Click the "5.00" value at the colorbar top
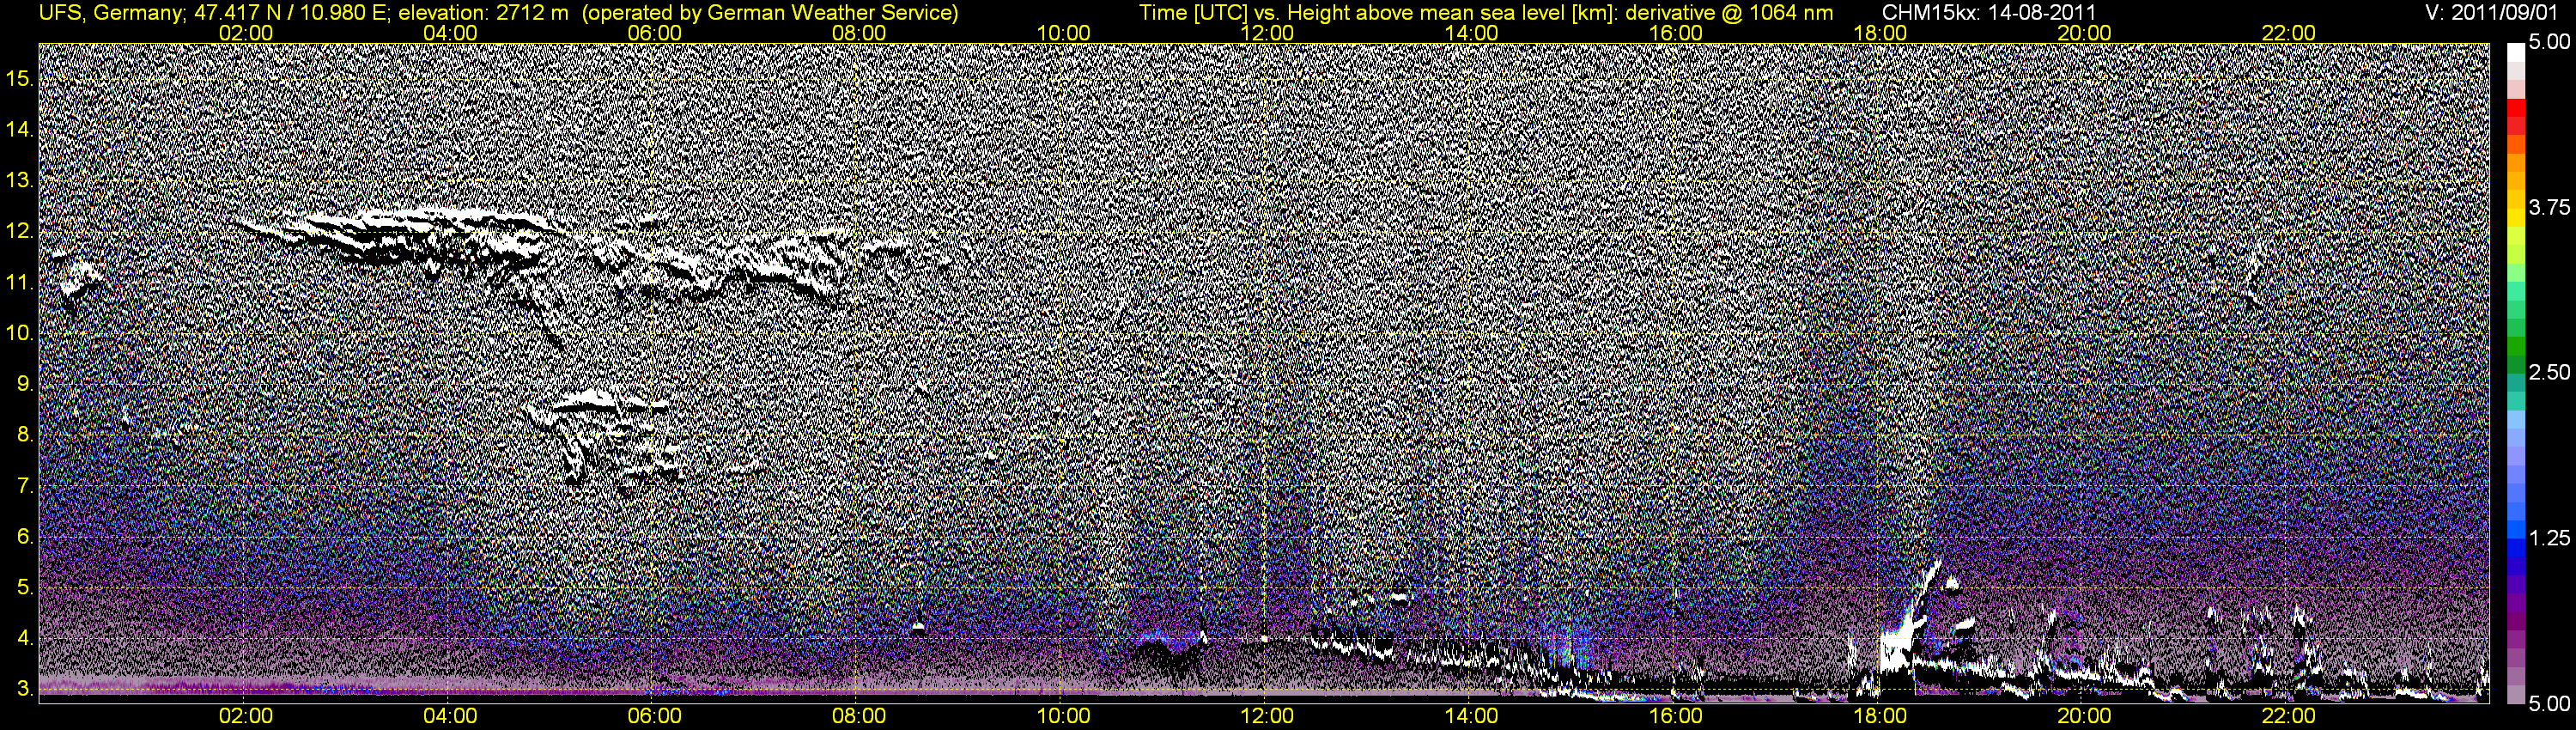2576x730 pixels. pos(2549,42)
